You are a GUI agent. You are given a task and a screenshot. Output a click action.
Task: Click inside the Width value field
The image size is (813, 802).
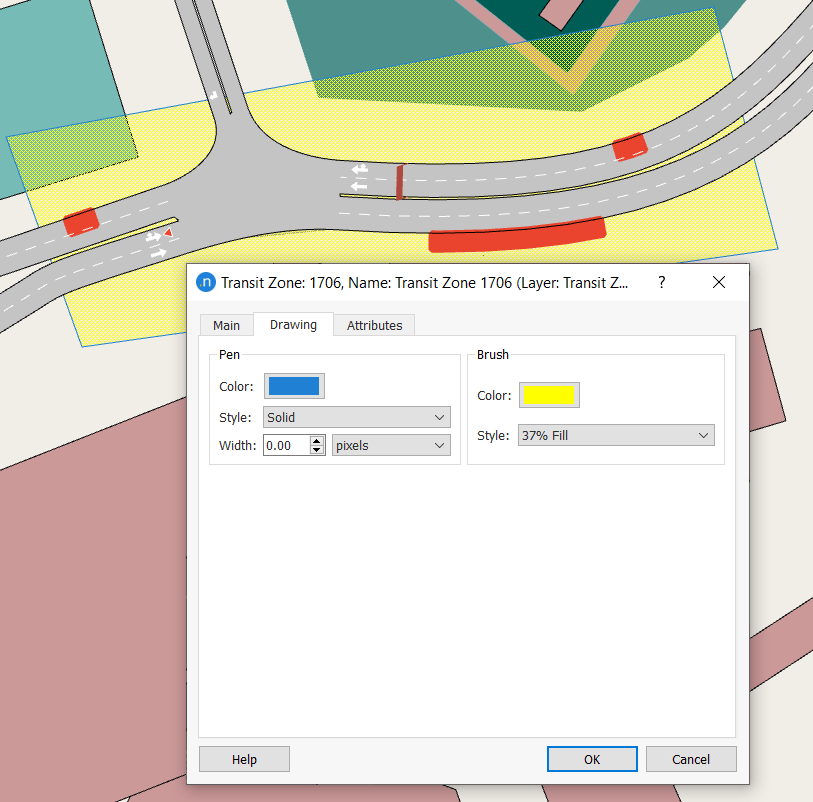point(285,445)
